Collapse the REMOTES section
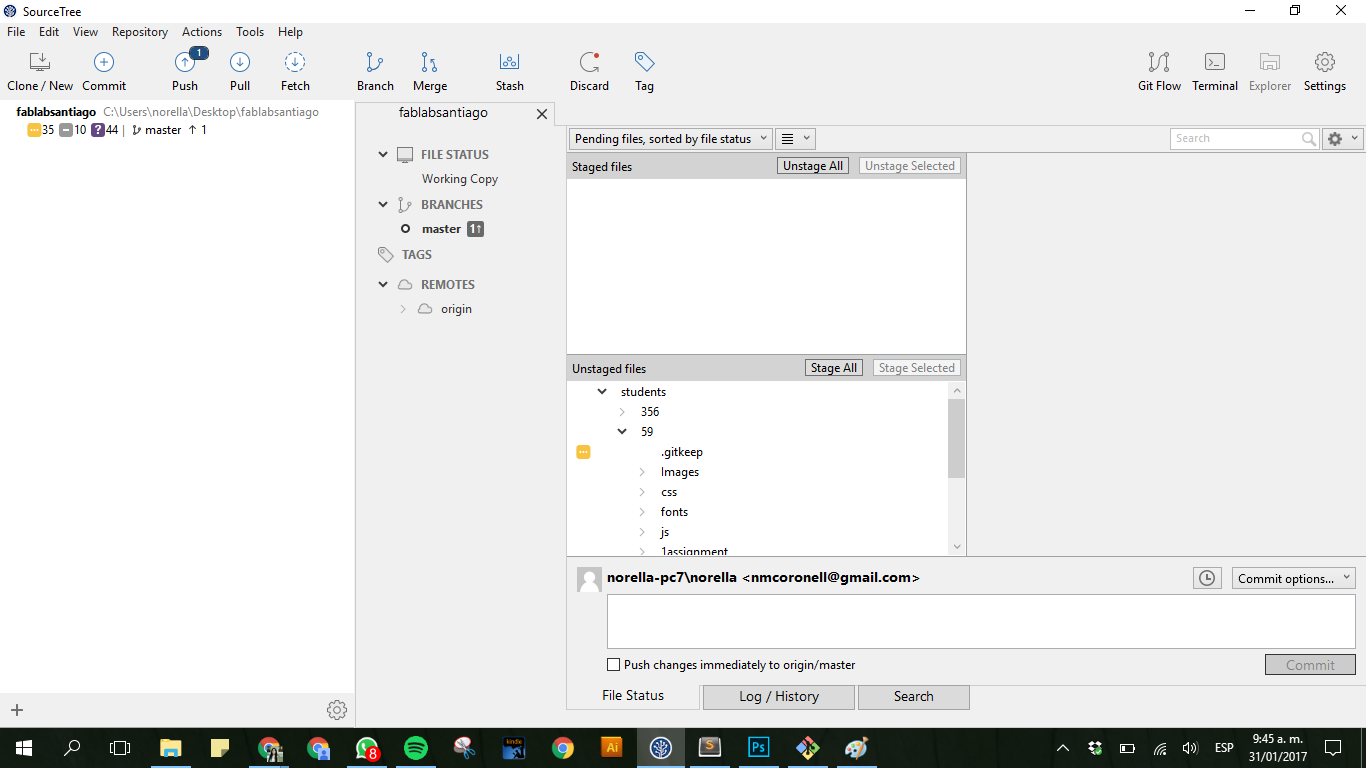Image resolution: width=1366 pixels, height=768 pixels. tap(383, 285)
